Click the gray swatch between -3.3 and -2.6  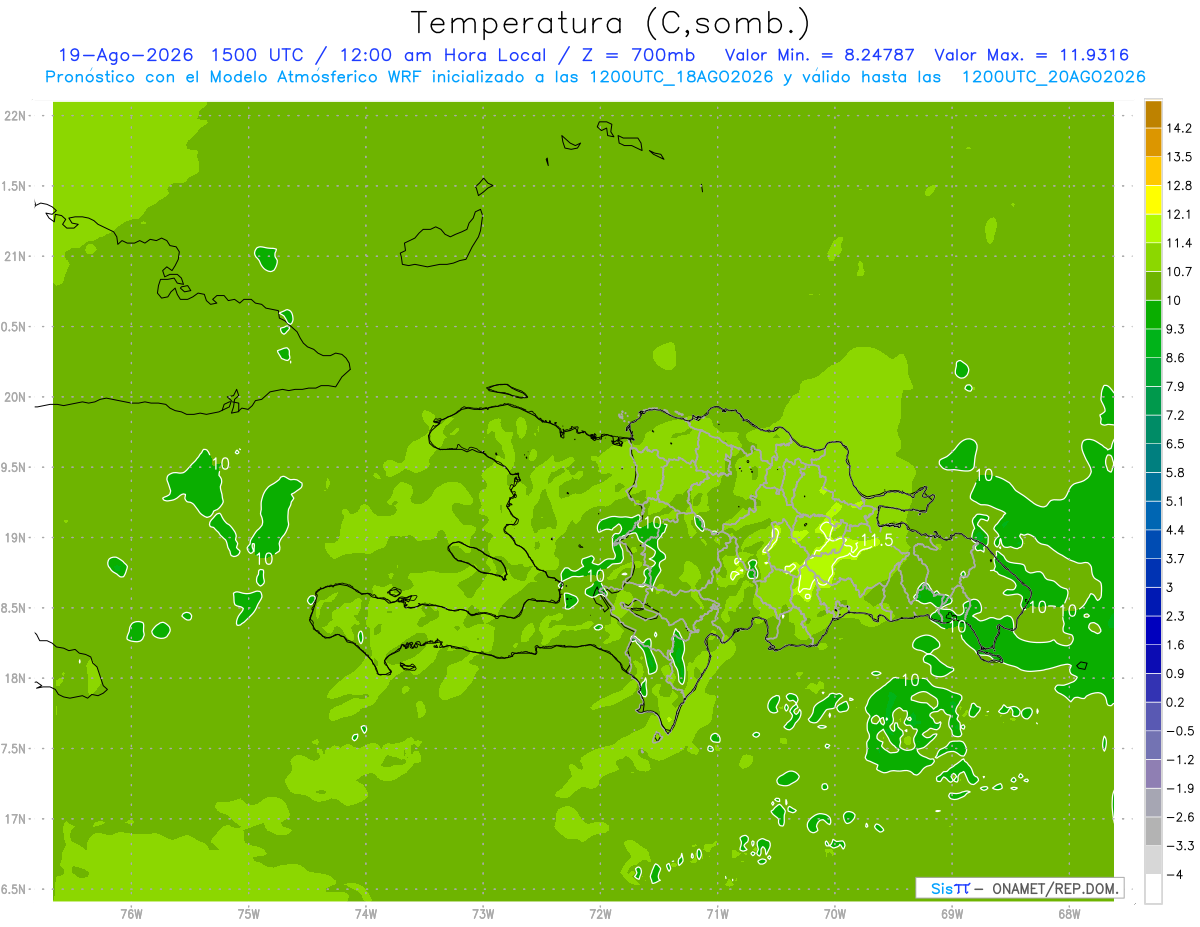(1153, 831)
